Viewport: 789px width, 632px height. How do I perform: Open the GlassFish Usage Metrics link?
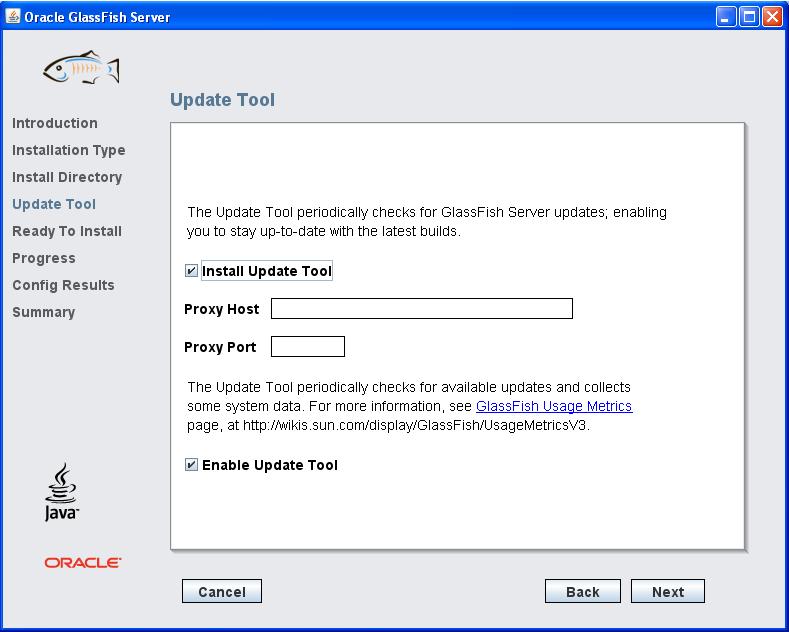click(554, 406)
